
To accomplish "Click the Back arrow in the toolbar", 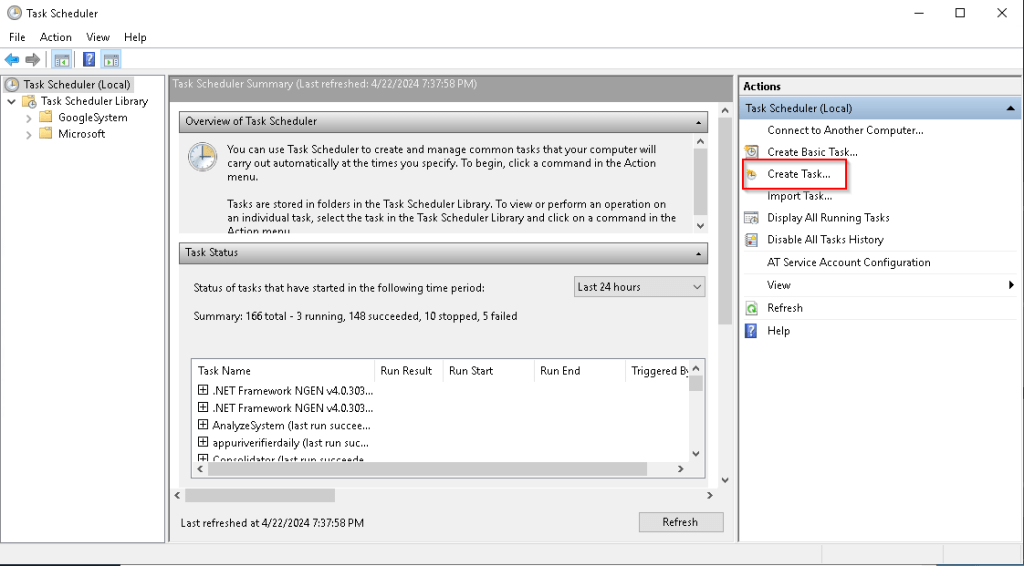I will coord(12,60).
